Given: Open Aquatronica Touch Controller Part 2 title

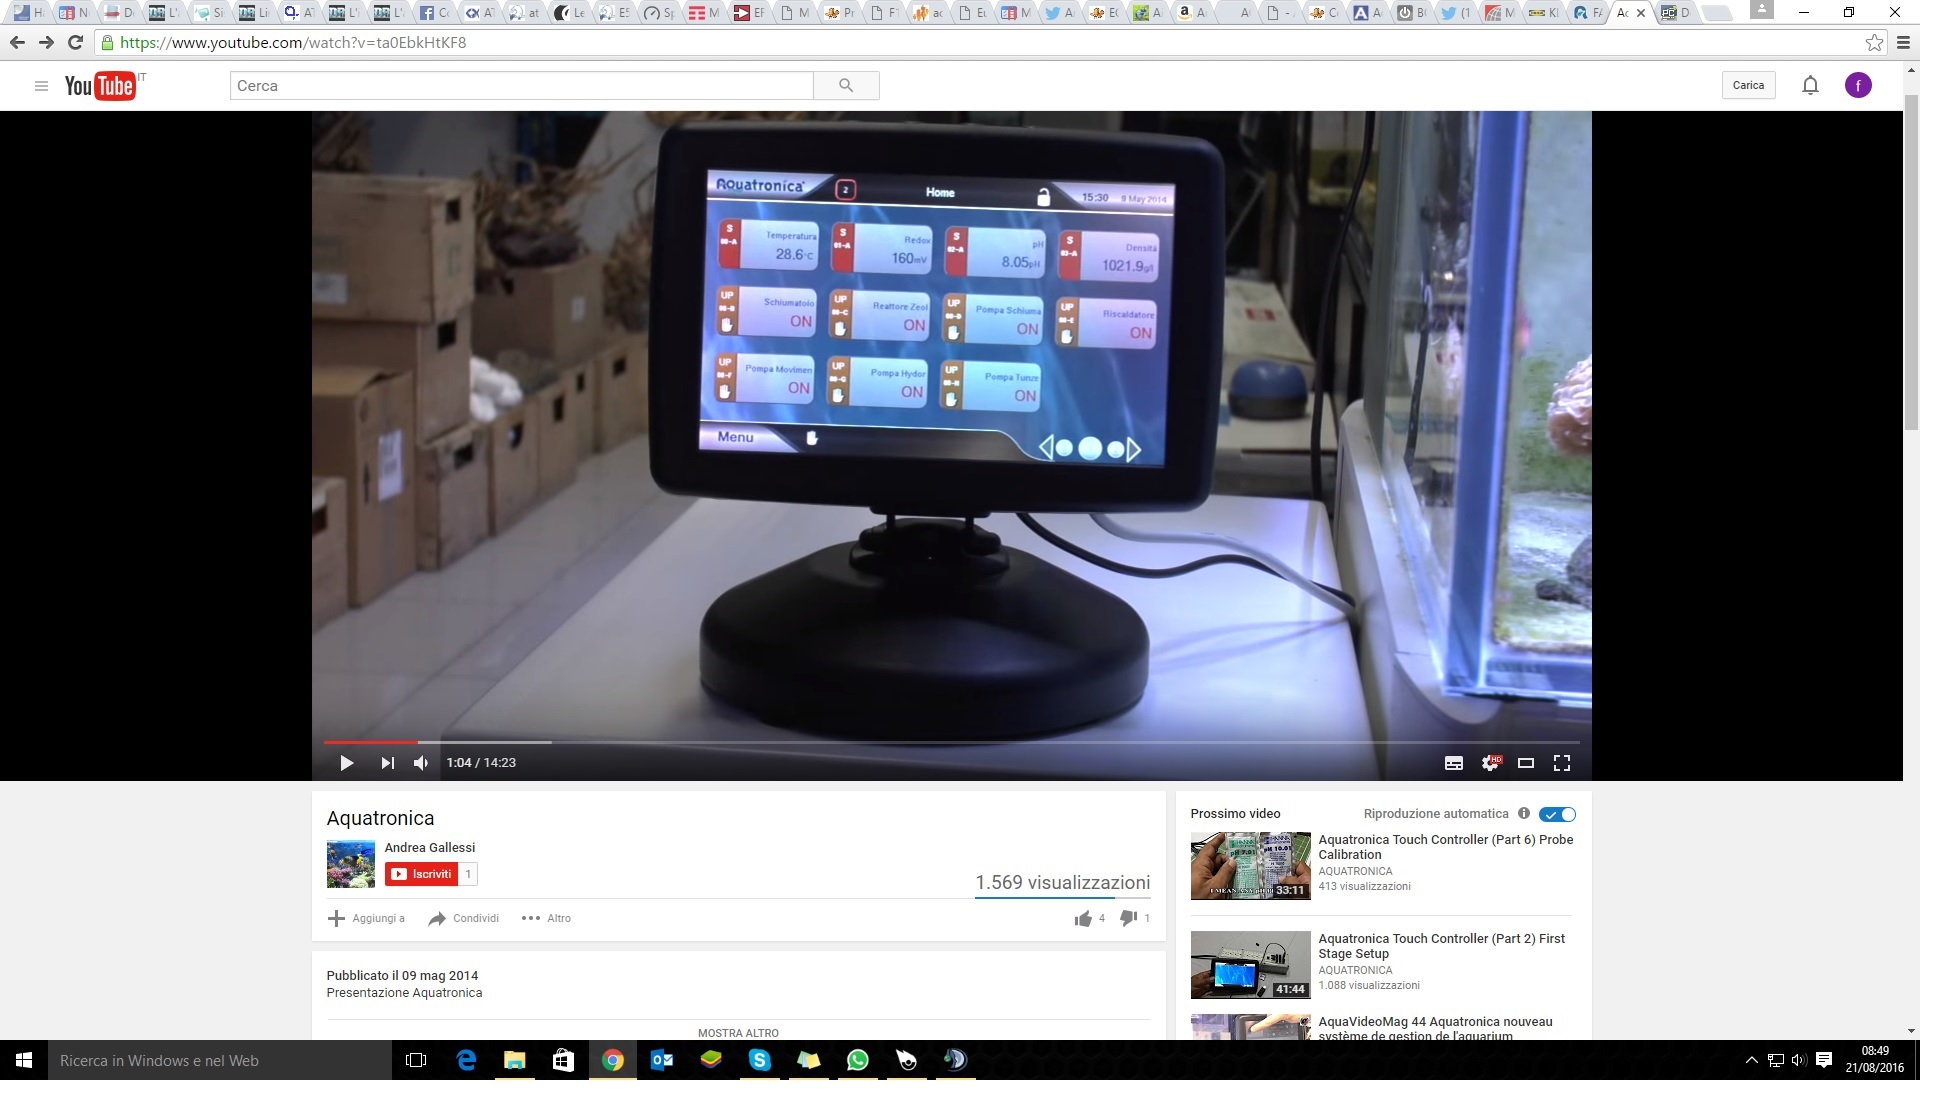Looking at the screenshot, I should (x=1441, y=946).
